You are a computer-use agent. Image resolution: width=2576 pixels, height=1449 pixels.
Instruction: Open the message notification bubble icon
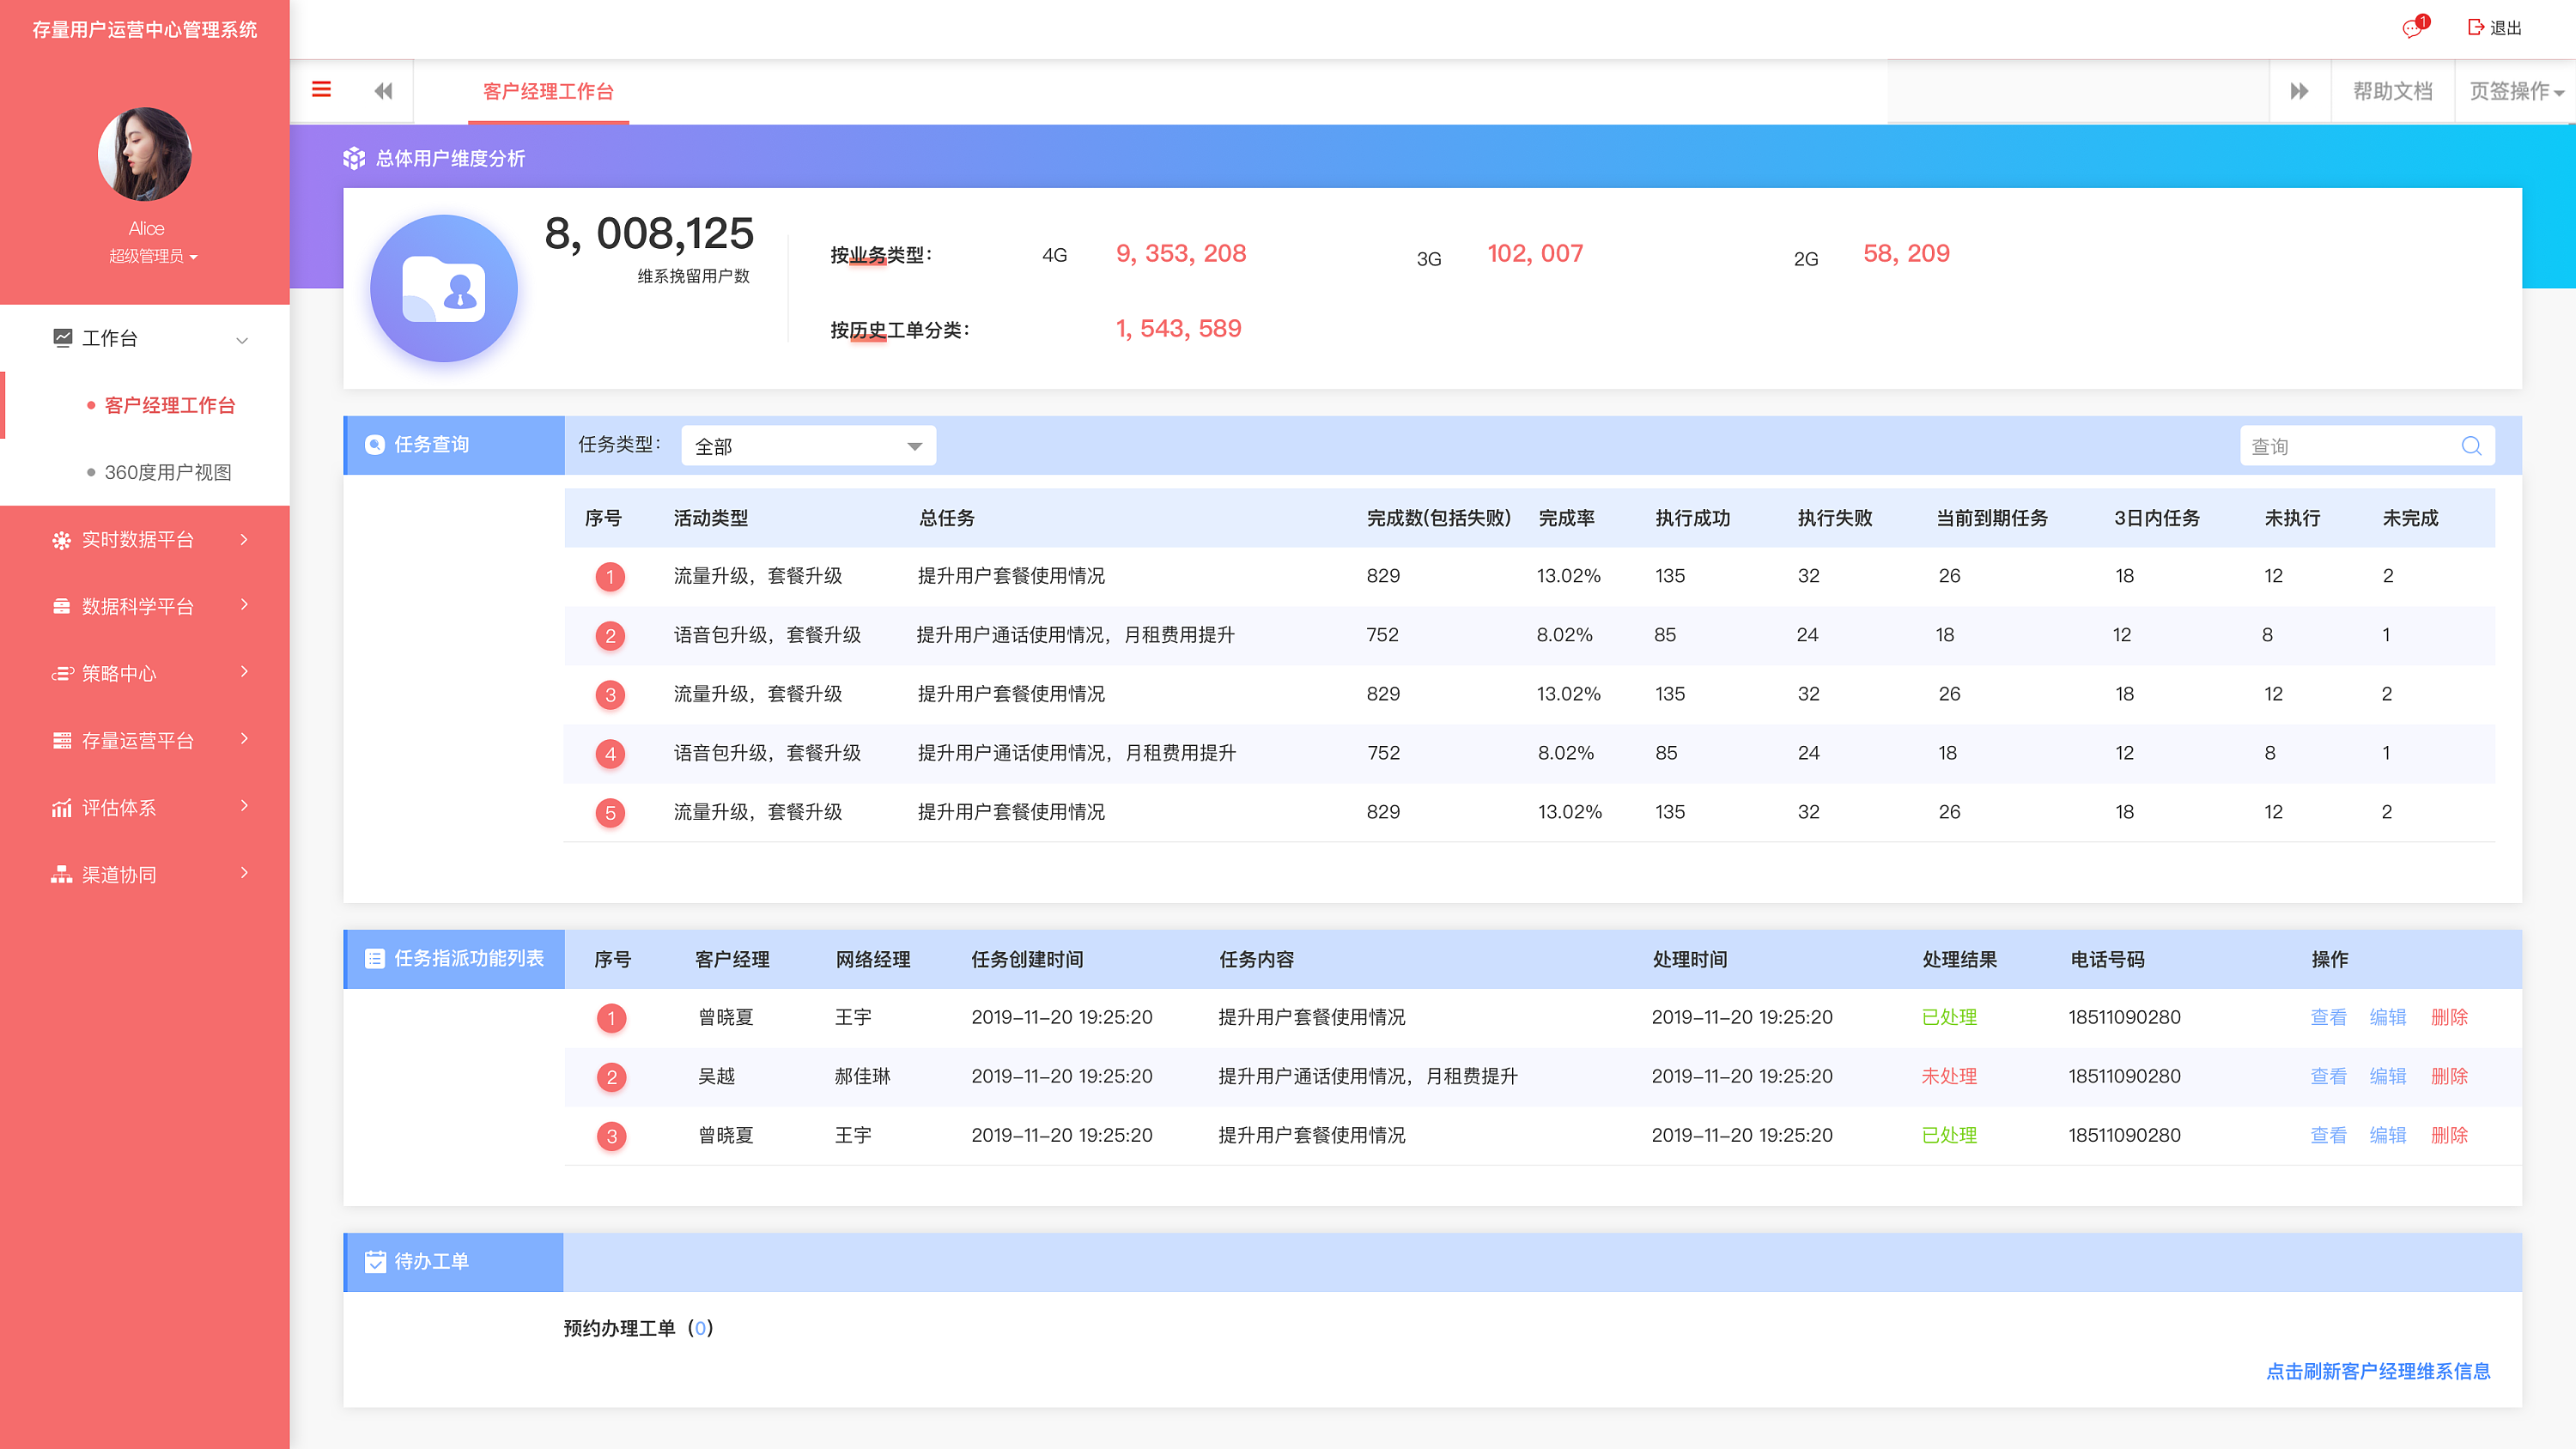point(2412,28)
